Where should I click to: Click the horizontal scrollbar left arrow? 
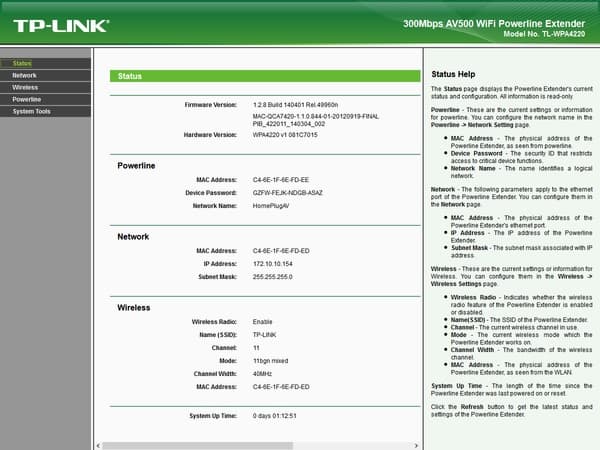[x=98, y=445]
